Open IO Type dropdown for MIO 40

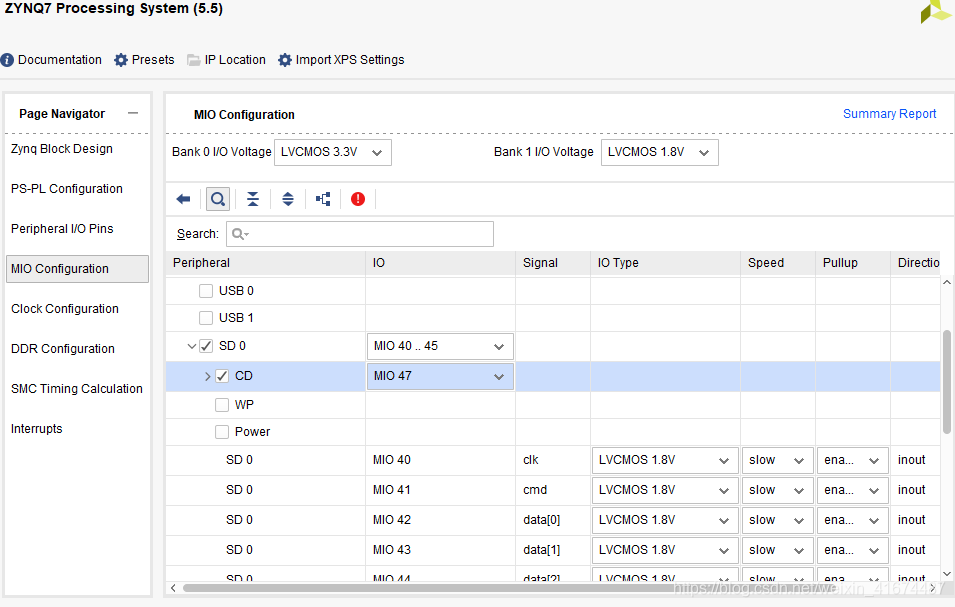tap(665, 460)
